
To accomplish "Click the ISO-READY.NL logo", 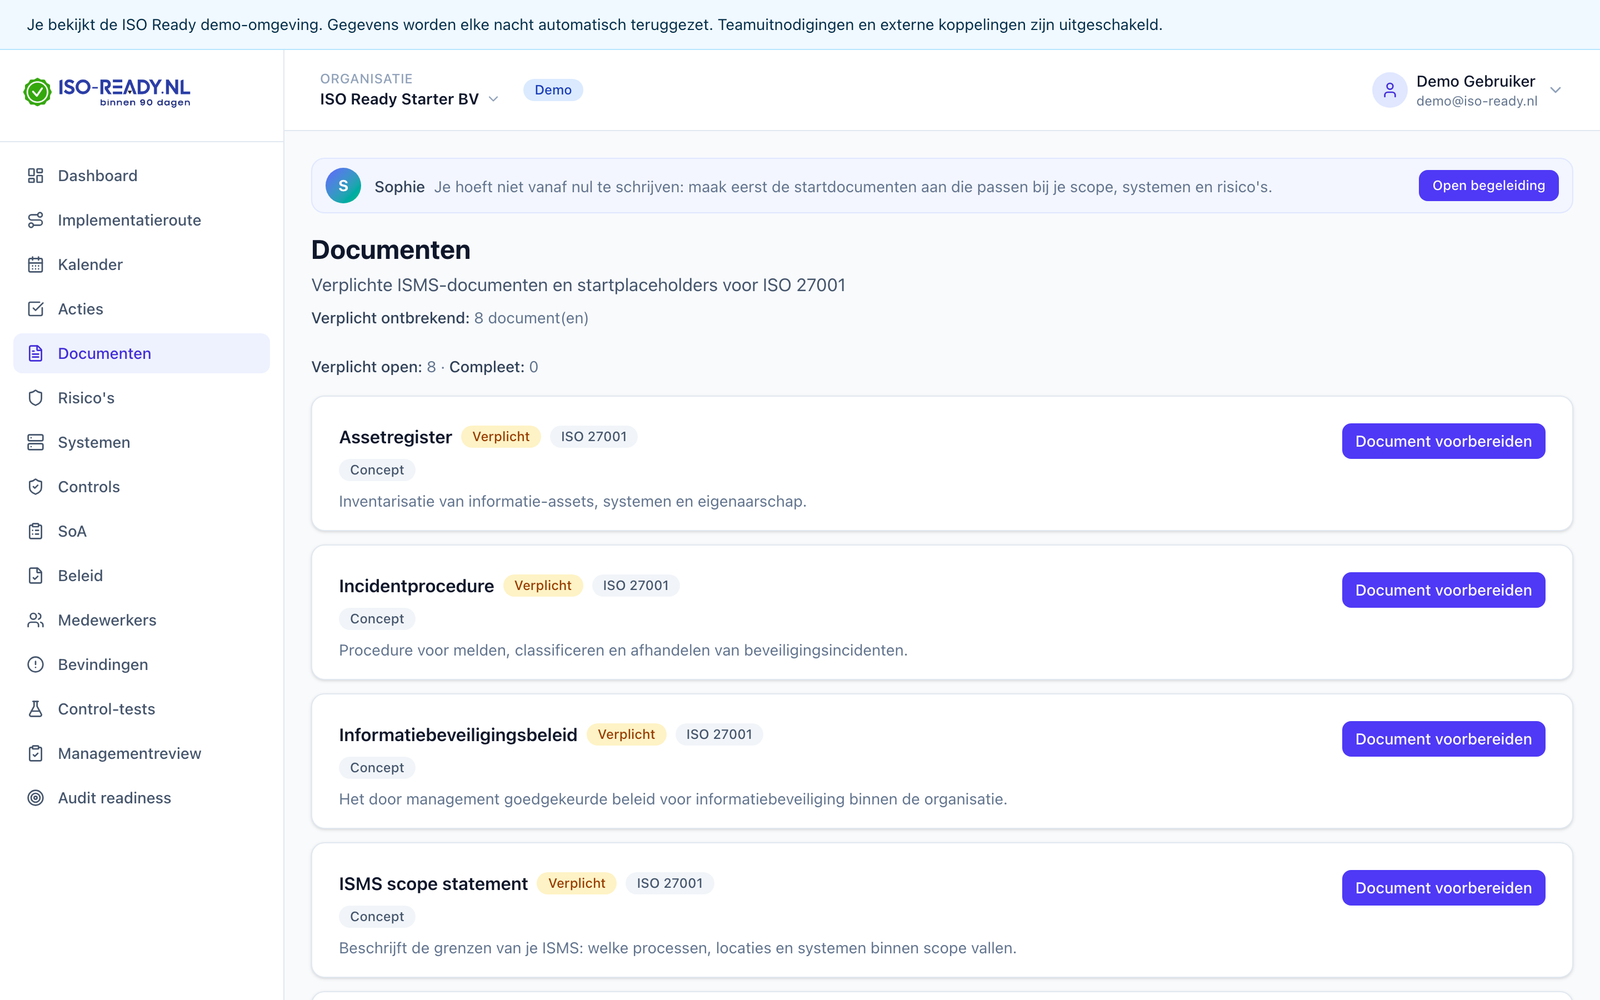I will pyautogui.click(x=107, y=92).
